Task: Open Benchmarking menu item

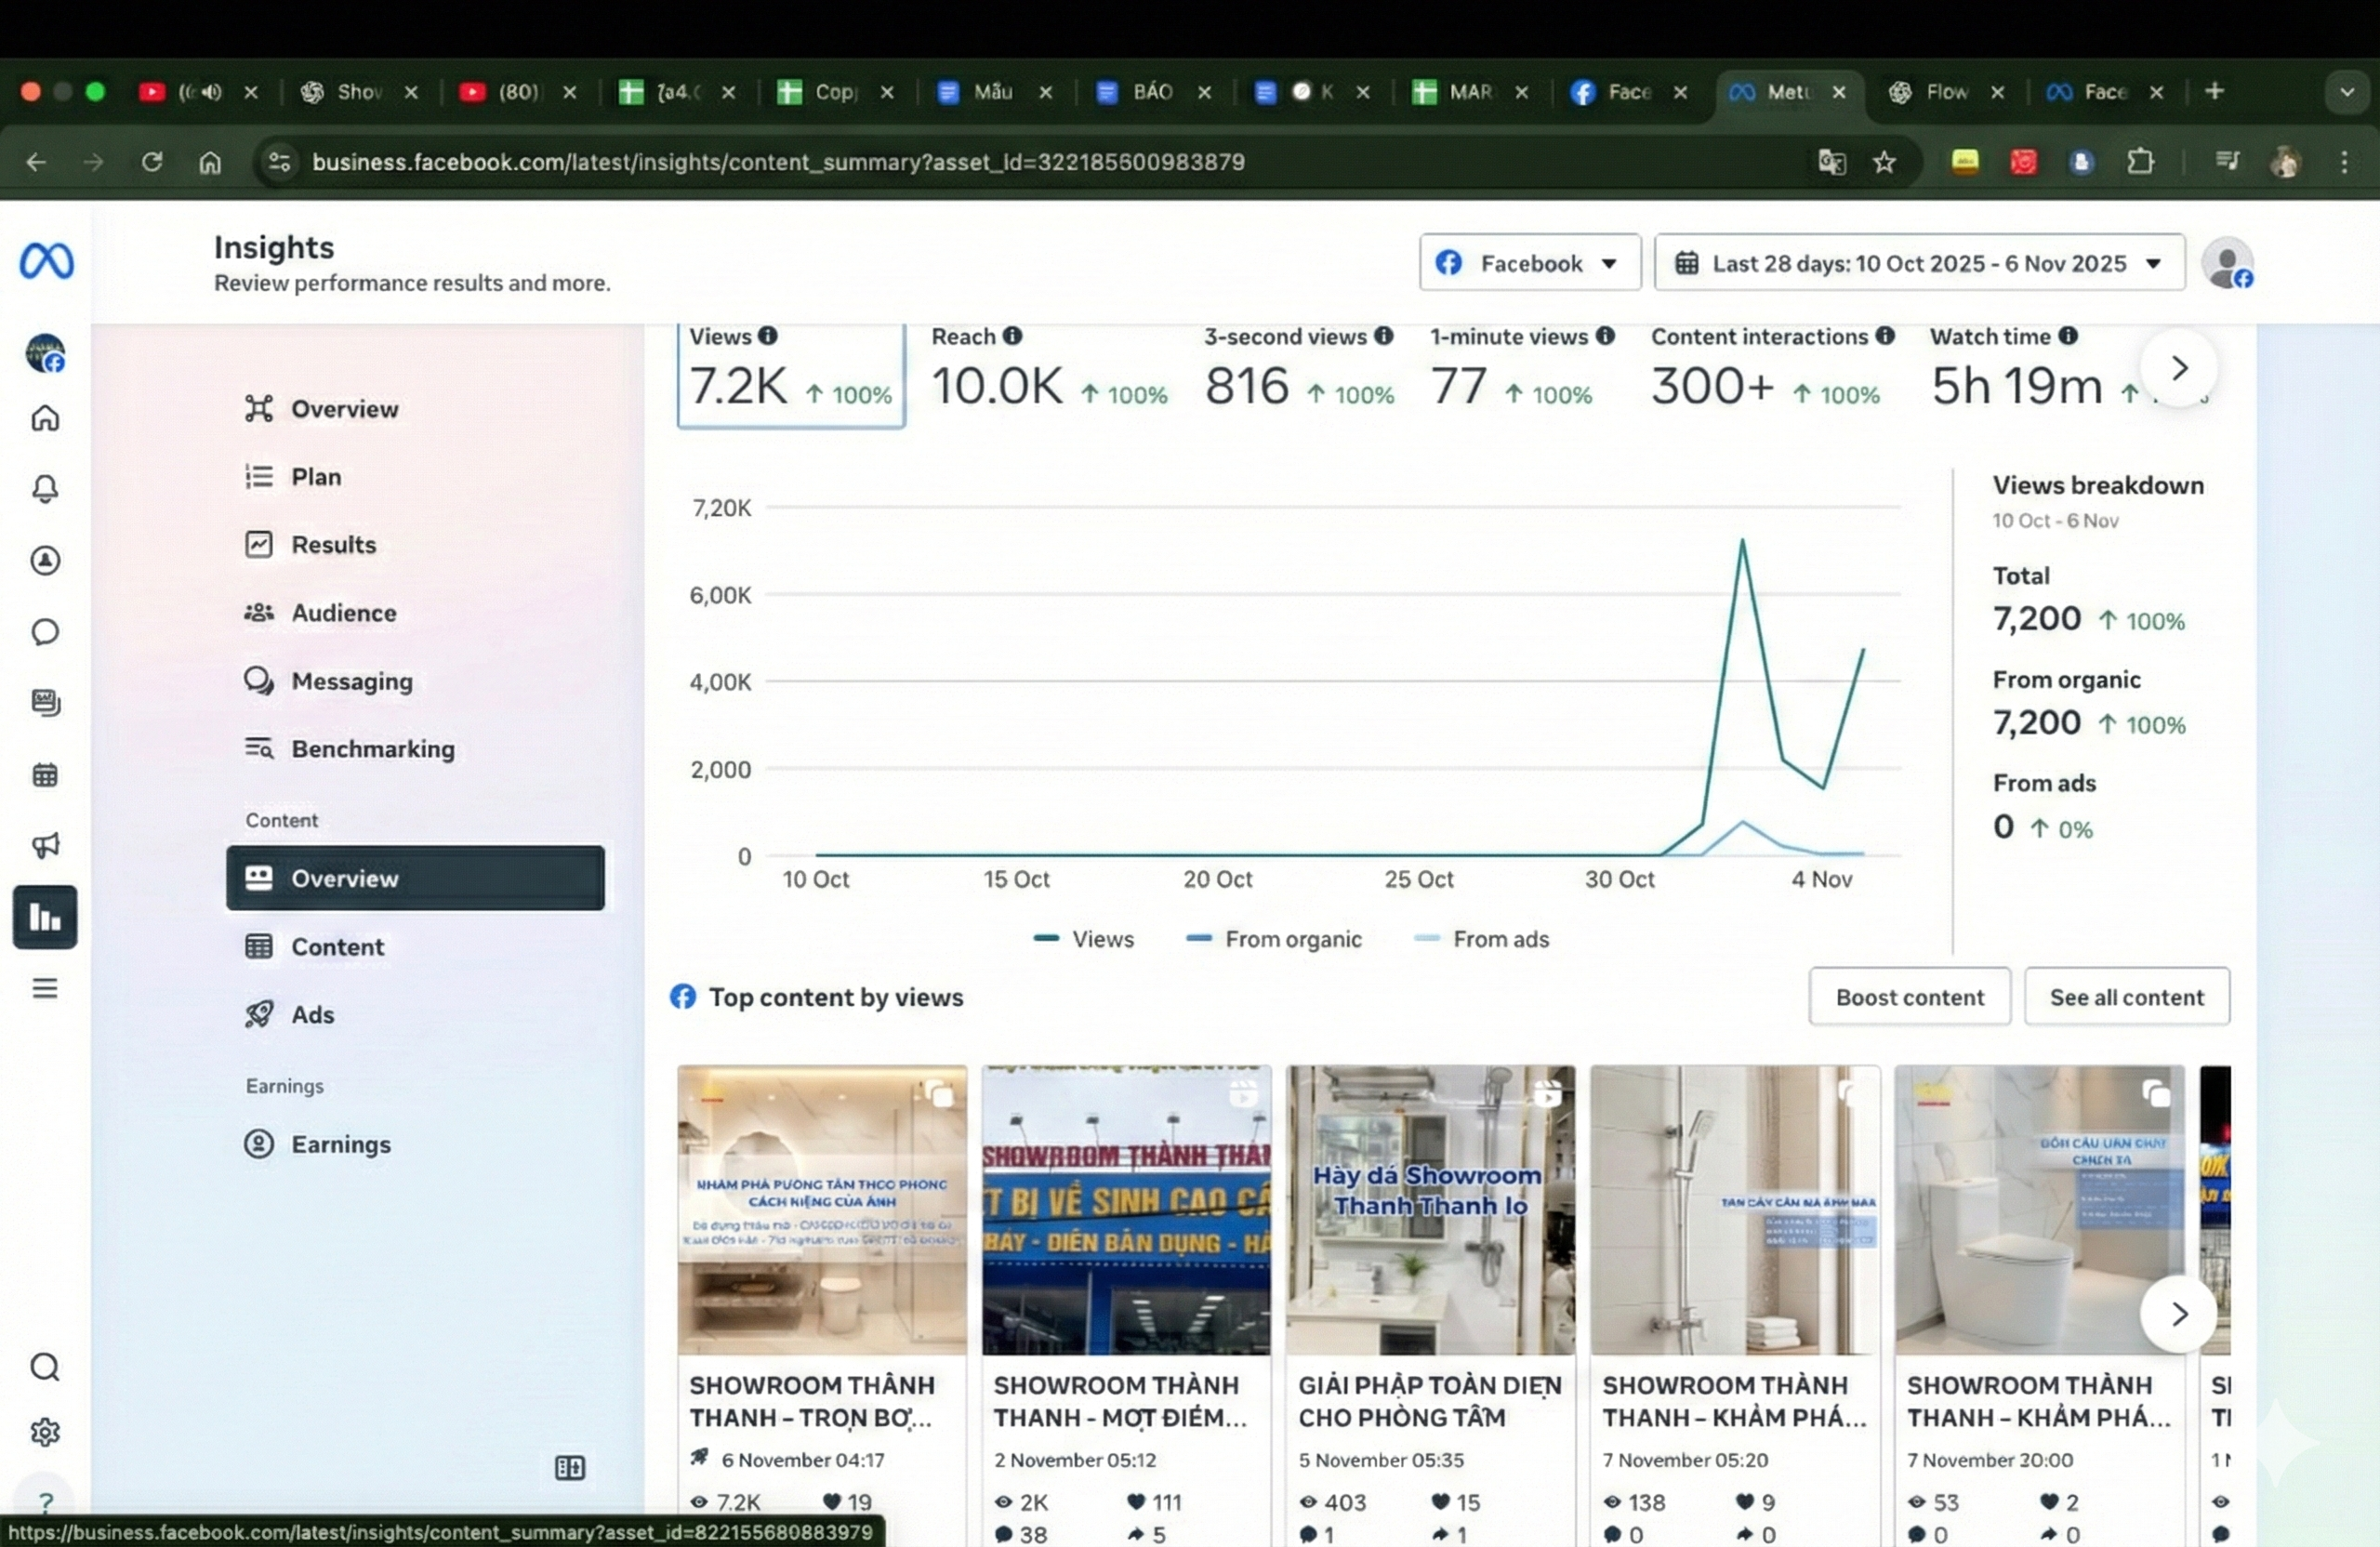Action: [x=372, y=749]
